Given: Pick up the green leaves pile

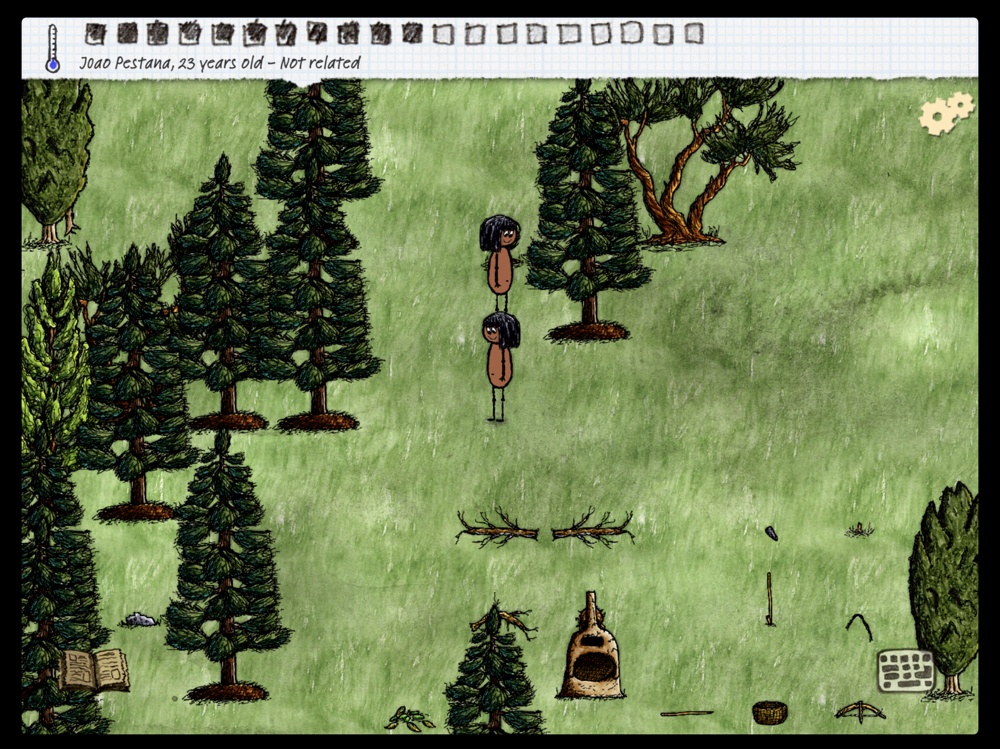Looking at the screenshot, I should [409, 719].
